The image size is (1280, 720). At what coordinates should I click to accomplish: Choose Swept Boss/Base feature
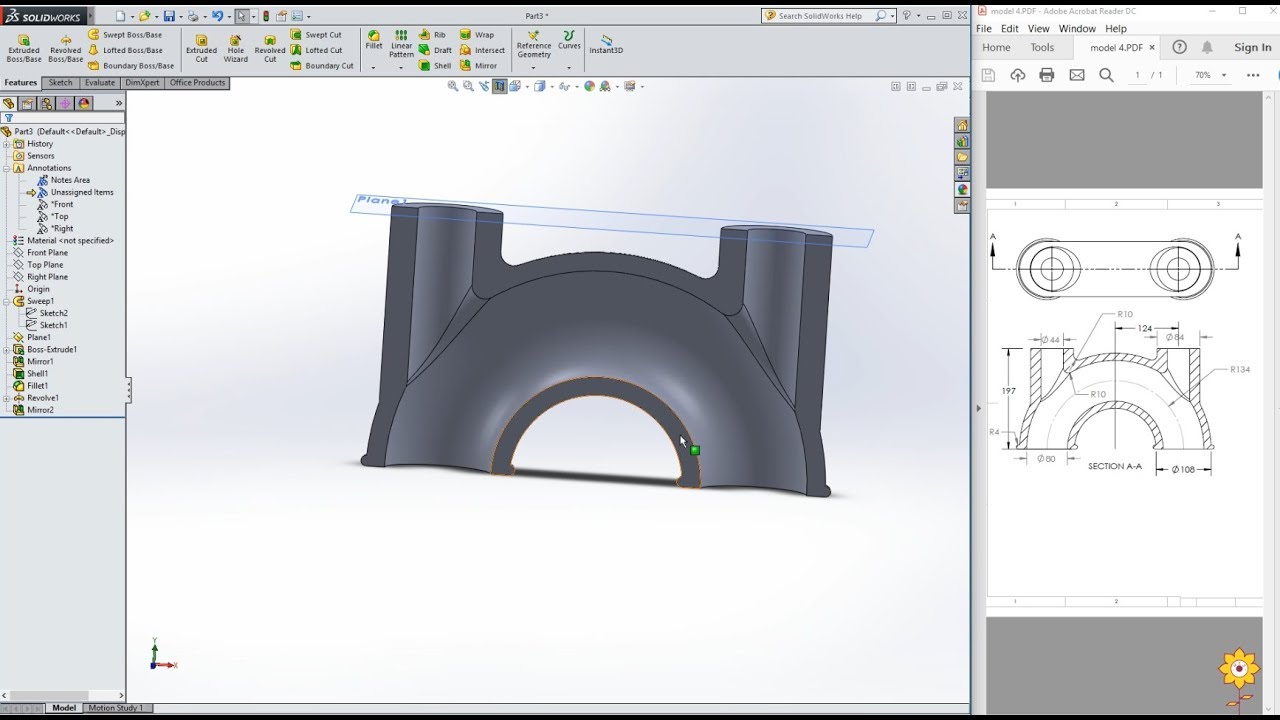pyautogui.click(x=125, y=35)
